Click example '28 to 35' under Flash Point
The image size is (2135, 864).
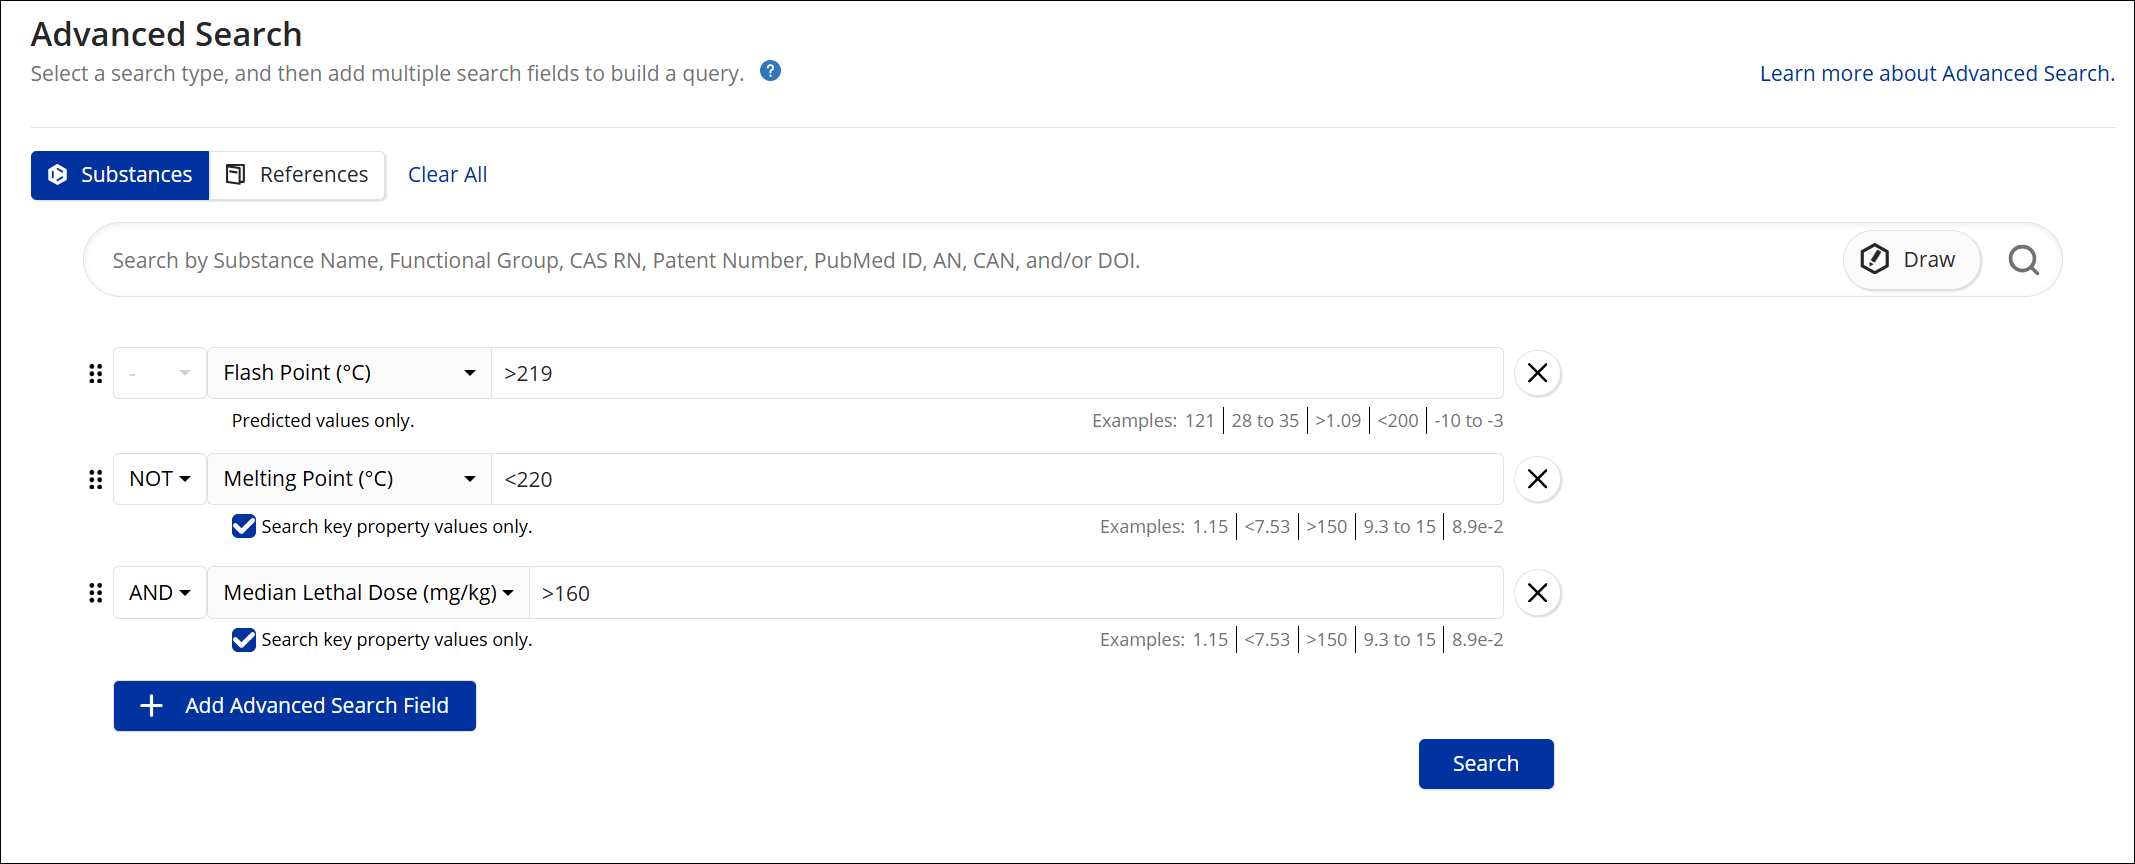pos(1265,421)
